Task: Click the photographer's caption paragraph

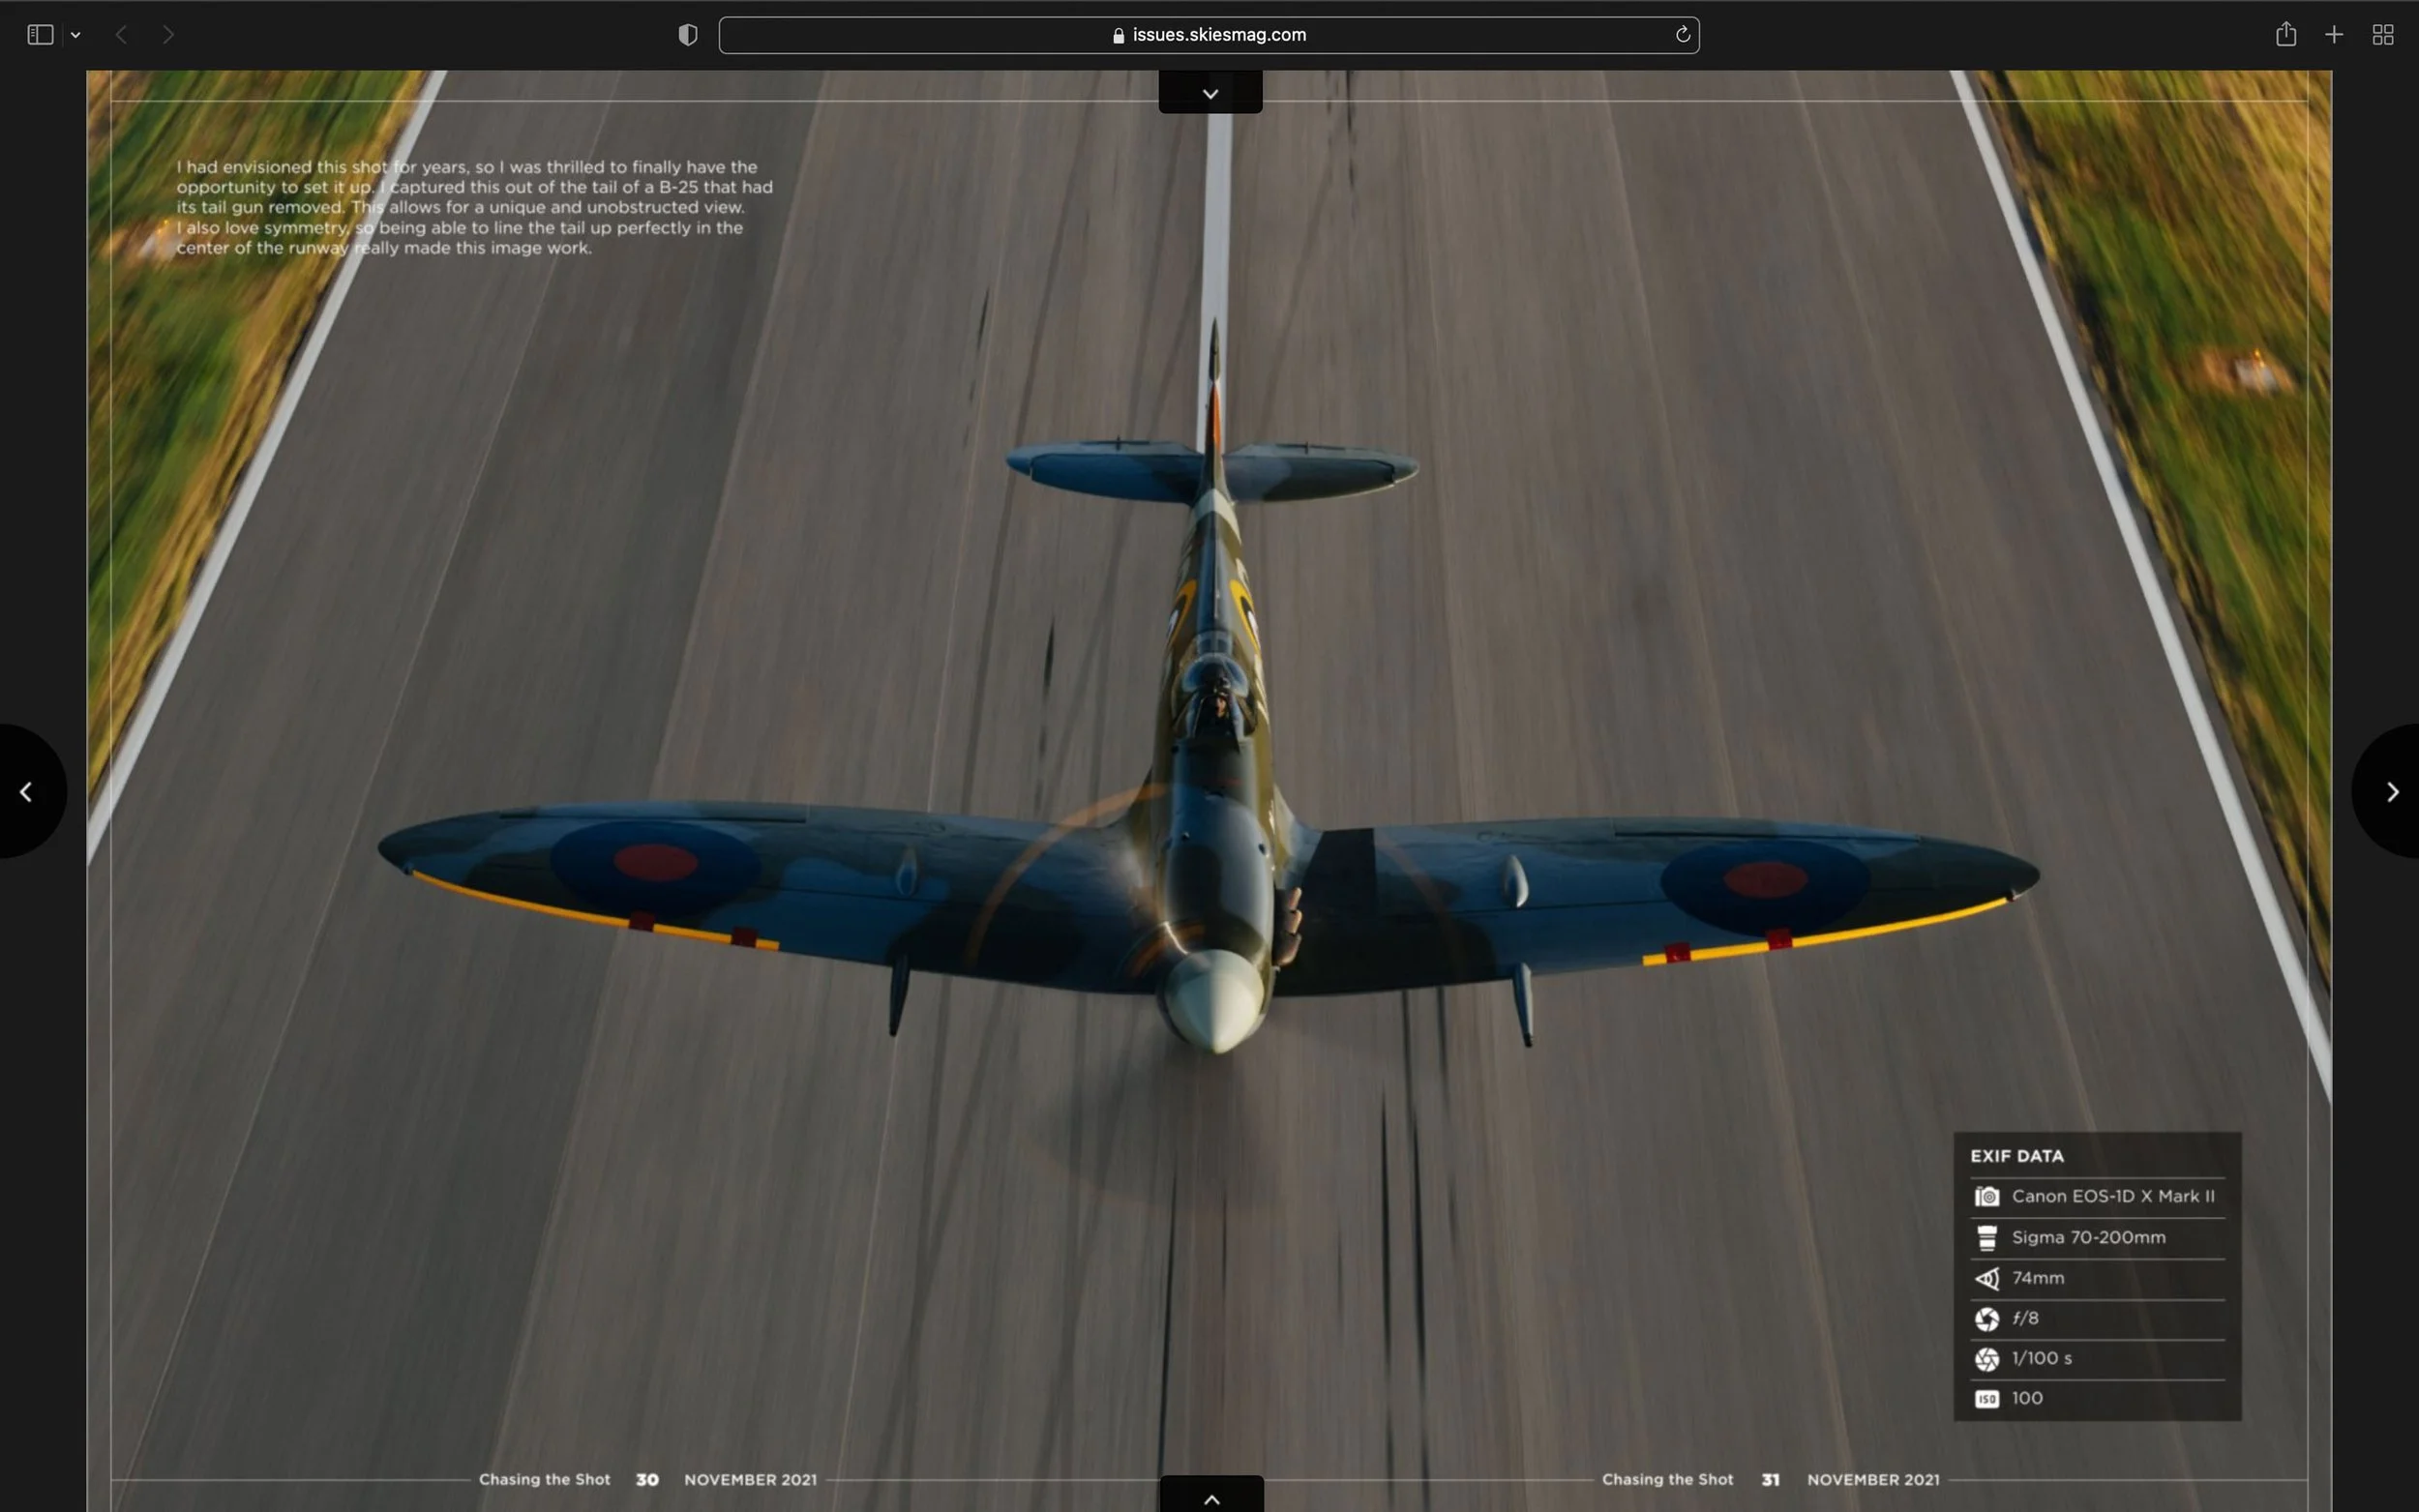Action: (x=474, y=207)
